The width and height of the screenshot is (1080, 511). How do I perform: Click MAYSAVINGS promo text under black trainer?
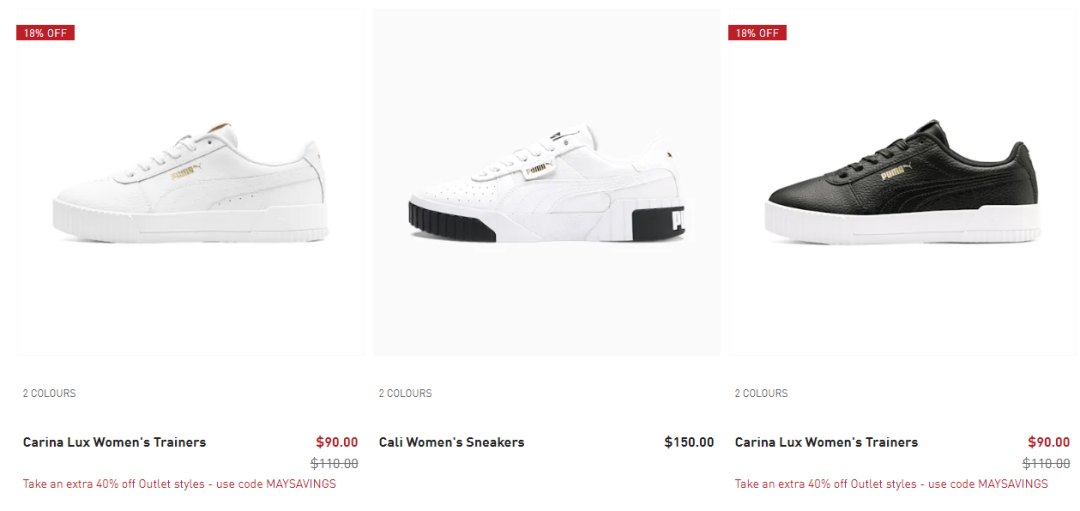(x=891, y=484)
